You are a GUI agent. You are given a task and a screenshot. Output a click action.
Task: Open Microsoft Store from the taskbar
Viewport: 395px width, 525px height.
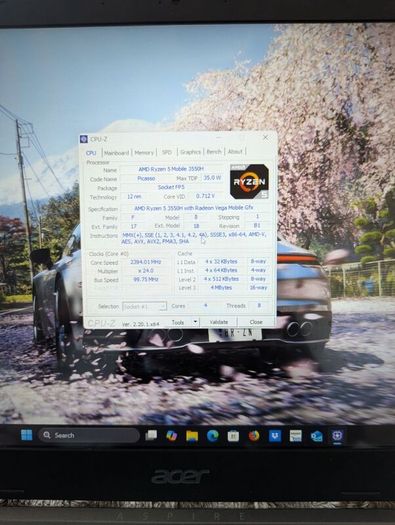tap(233, 436)
